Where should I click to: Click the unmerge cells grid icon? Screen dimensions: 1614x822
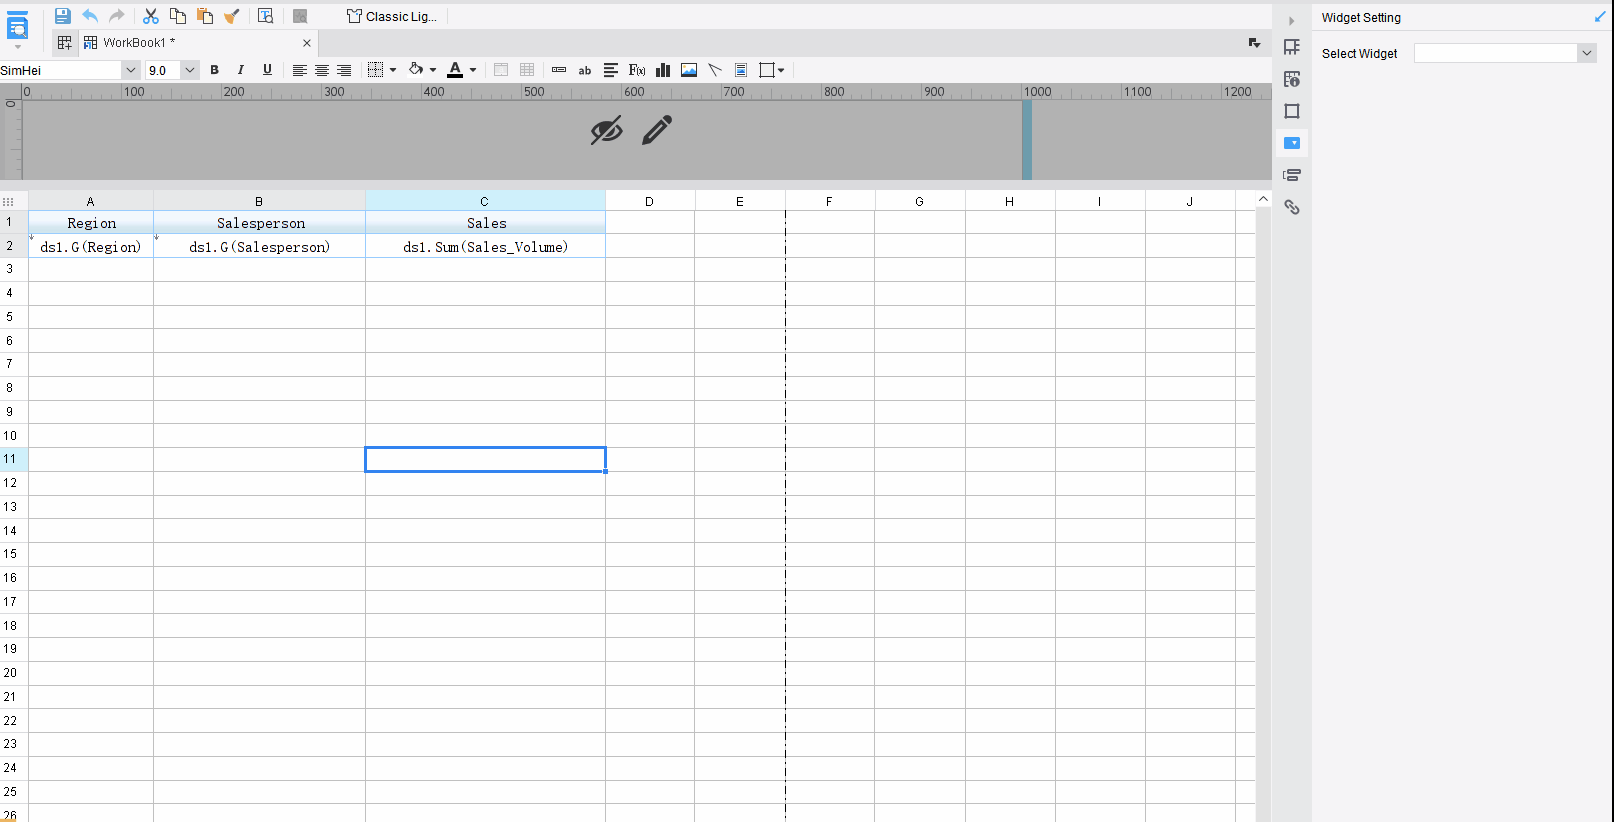click(x=527, y=70)
